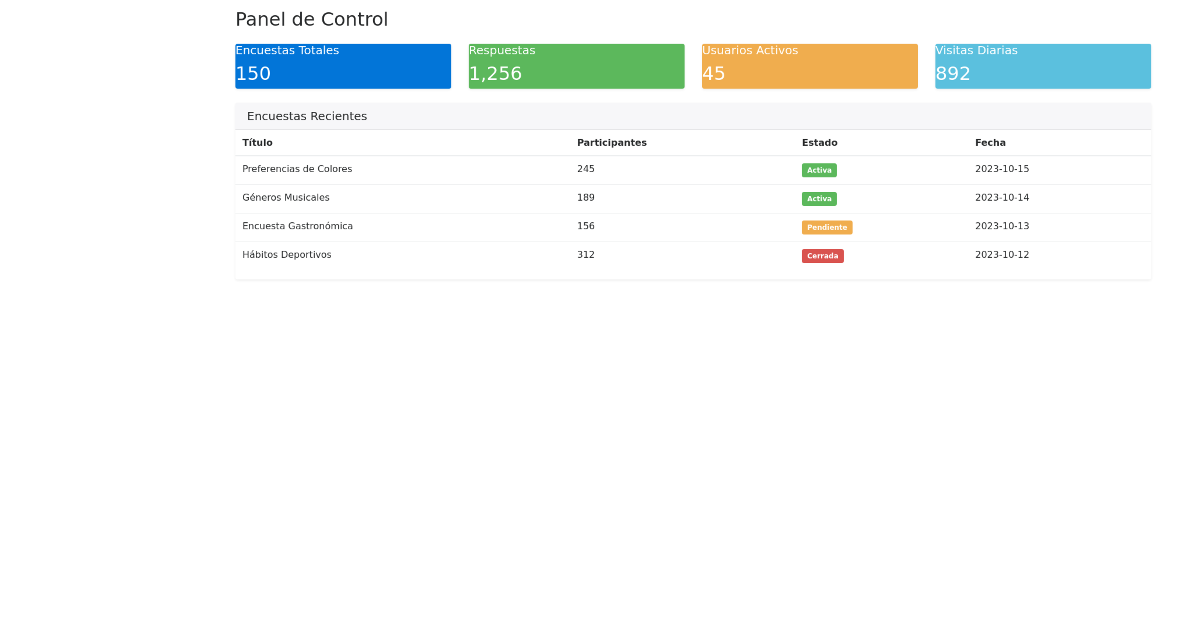Click the red Cerrada status badge

tap(822, 256)
